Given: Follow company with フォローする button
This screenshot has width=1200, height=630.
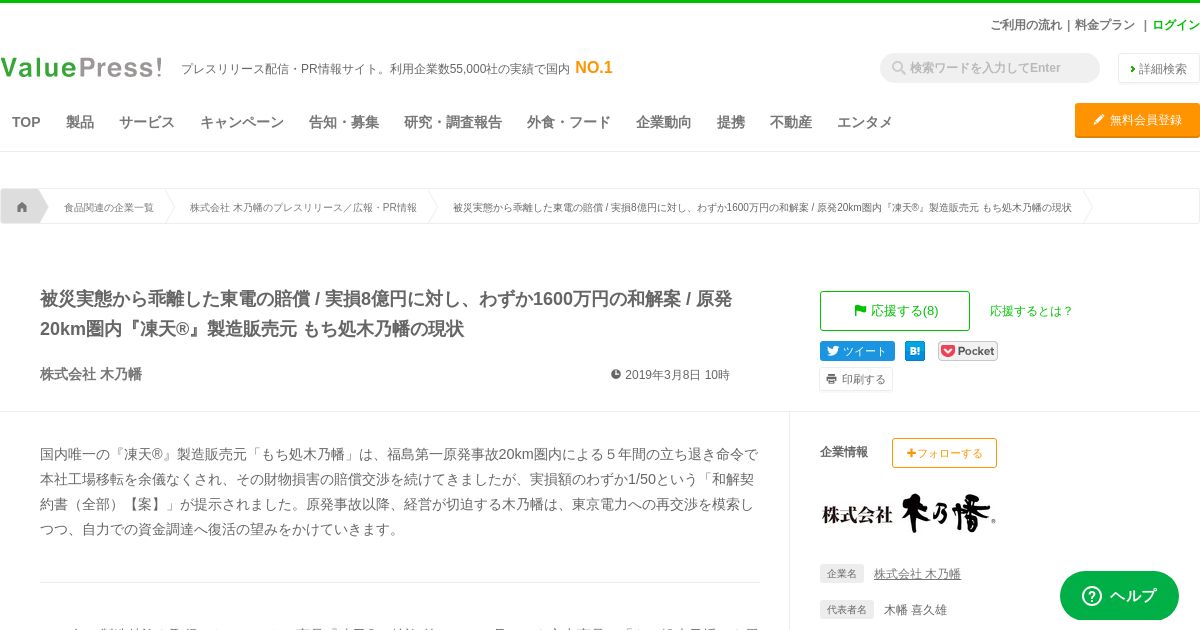Looking at the screenshot, I should [x=944, y=453].
